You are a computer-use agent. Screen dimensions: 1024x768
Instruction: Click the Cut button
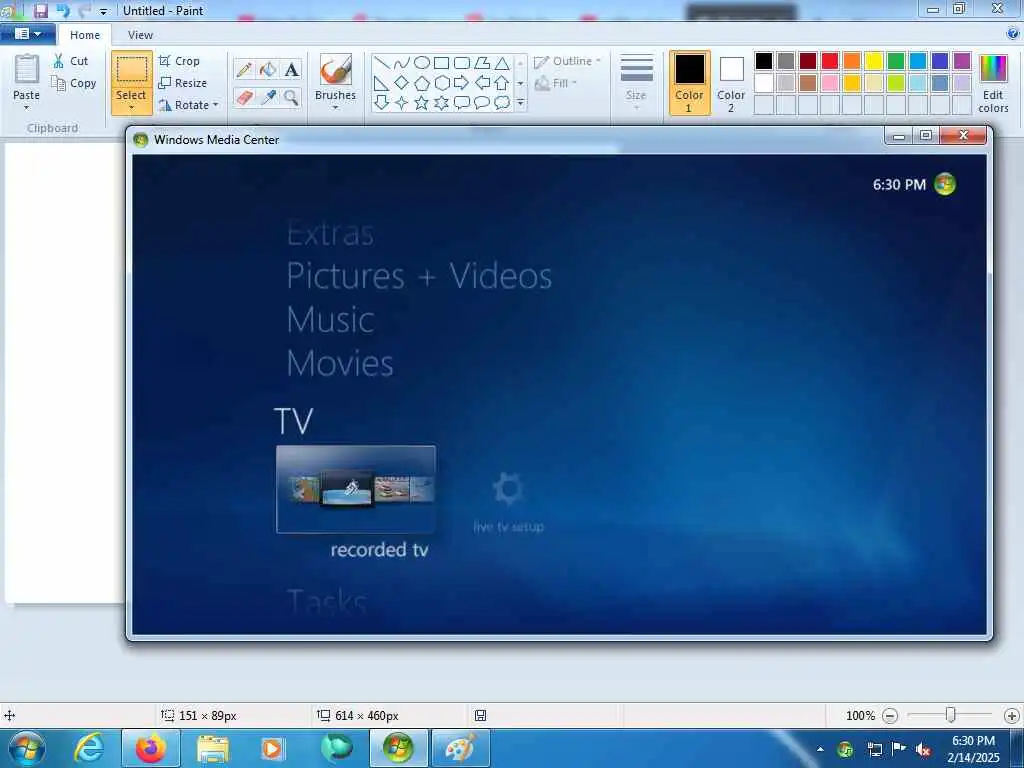[x=71, y=61]
